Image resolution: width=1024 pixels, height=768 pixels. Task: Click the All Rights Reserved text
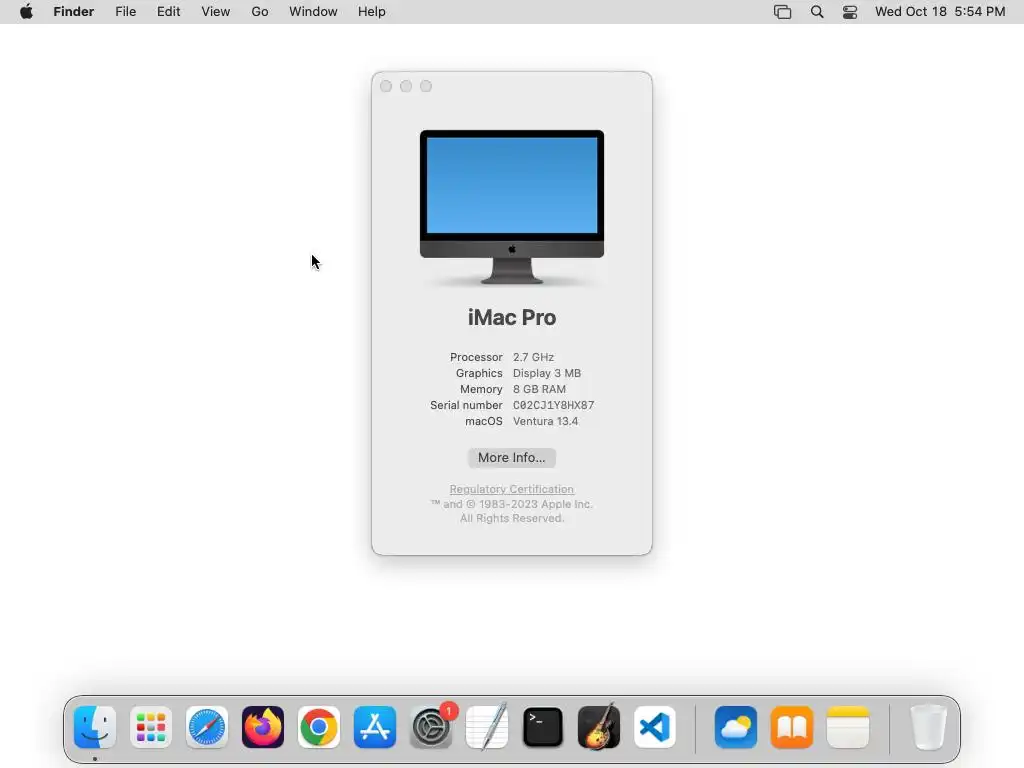click(512, 519)
